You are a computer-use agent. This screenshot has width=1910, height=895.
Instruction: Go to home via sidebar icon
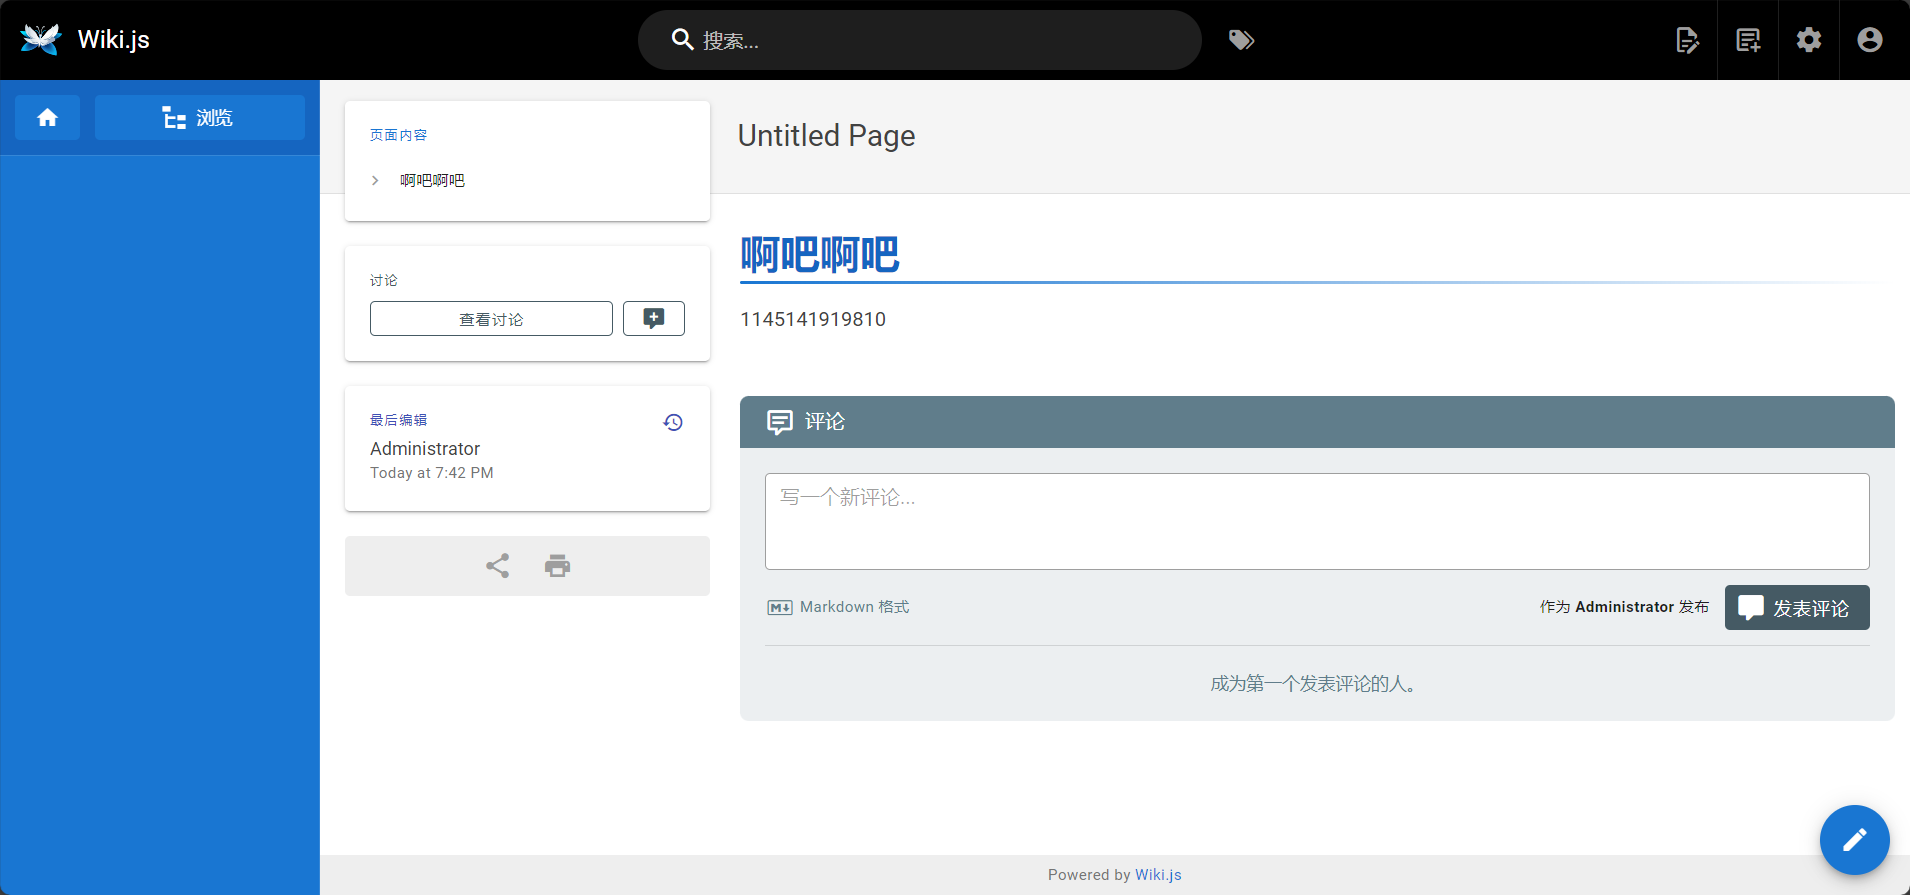[47, 118]
